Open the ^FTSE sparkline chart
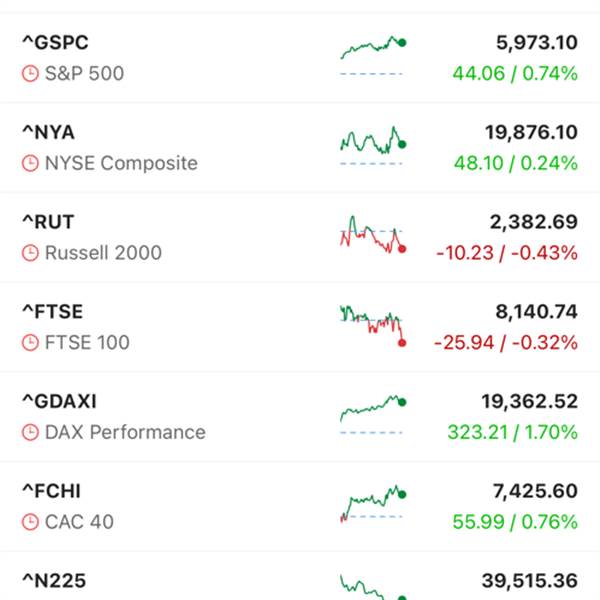 [x=373, y=326]
